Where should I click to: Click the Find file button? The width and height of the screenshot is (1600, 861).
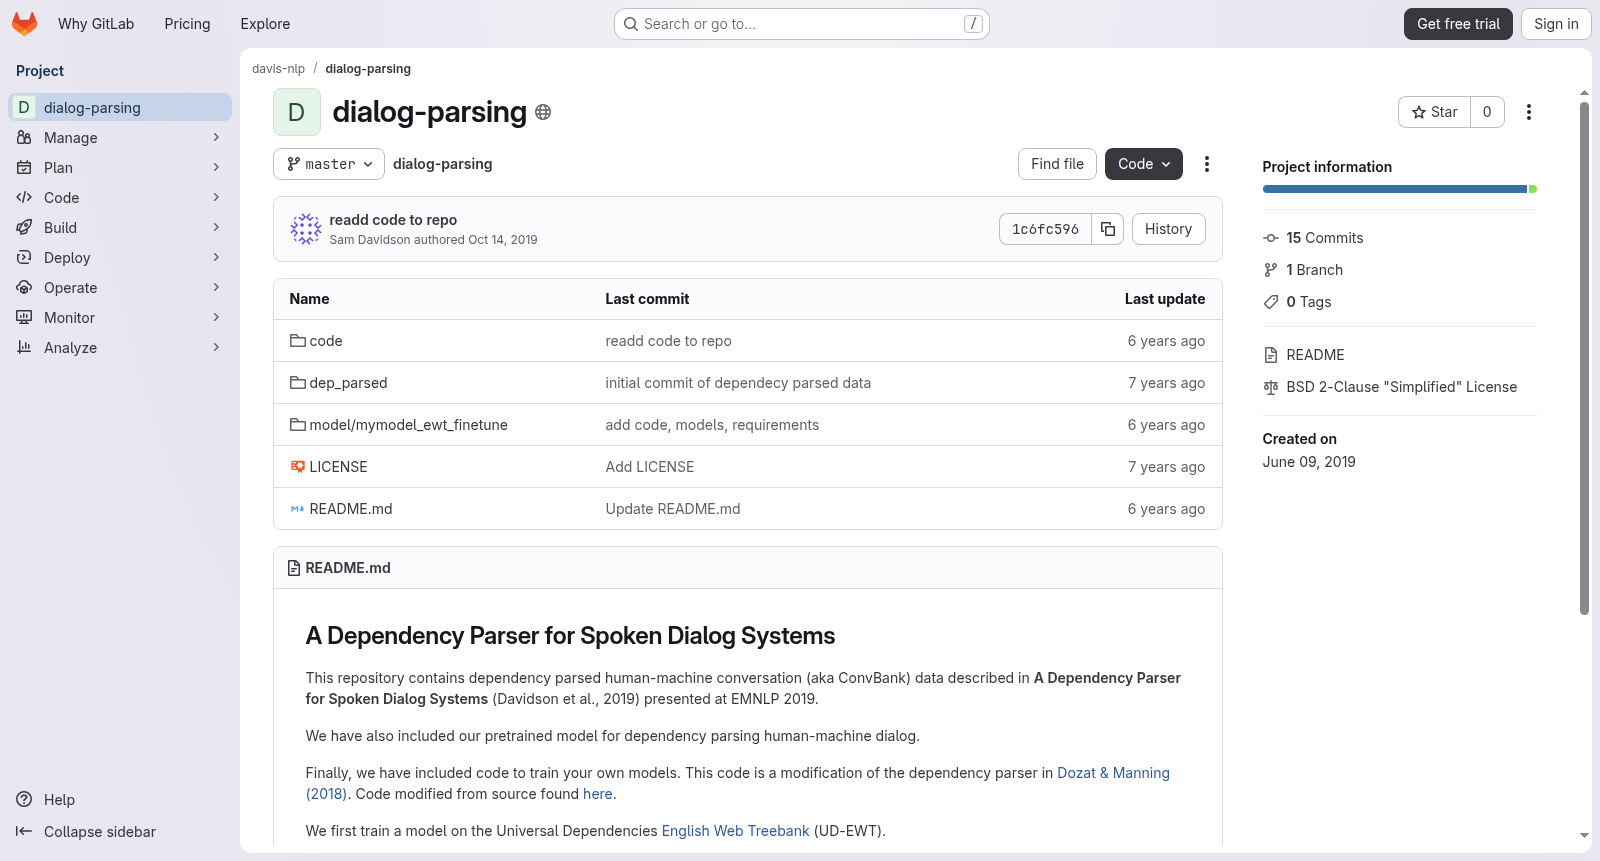coord(1057,164)
